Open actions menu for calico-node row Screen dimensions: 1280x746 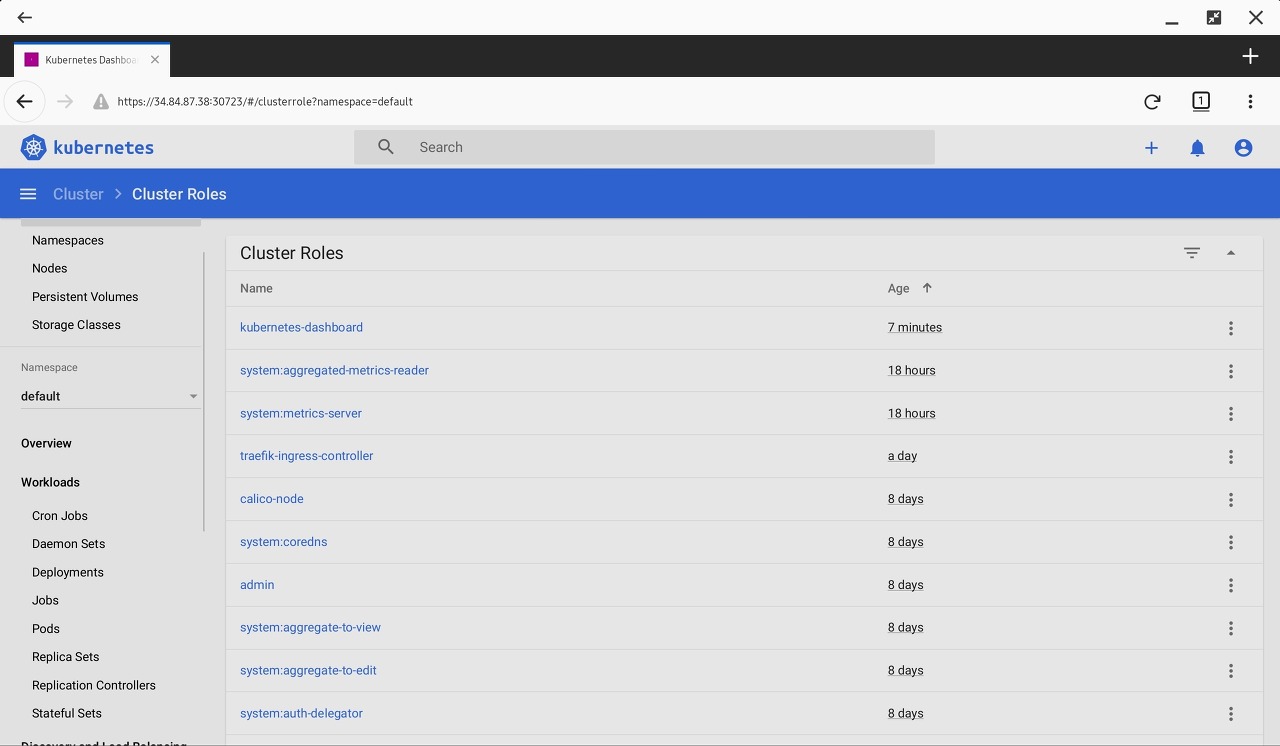click(x=1230, y=500)
